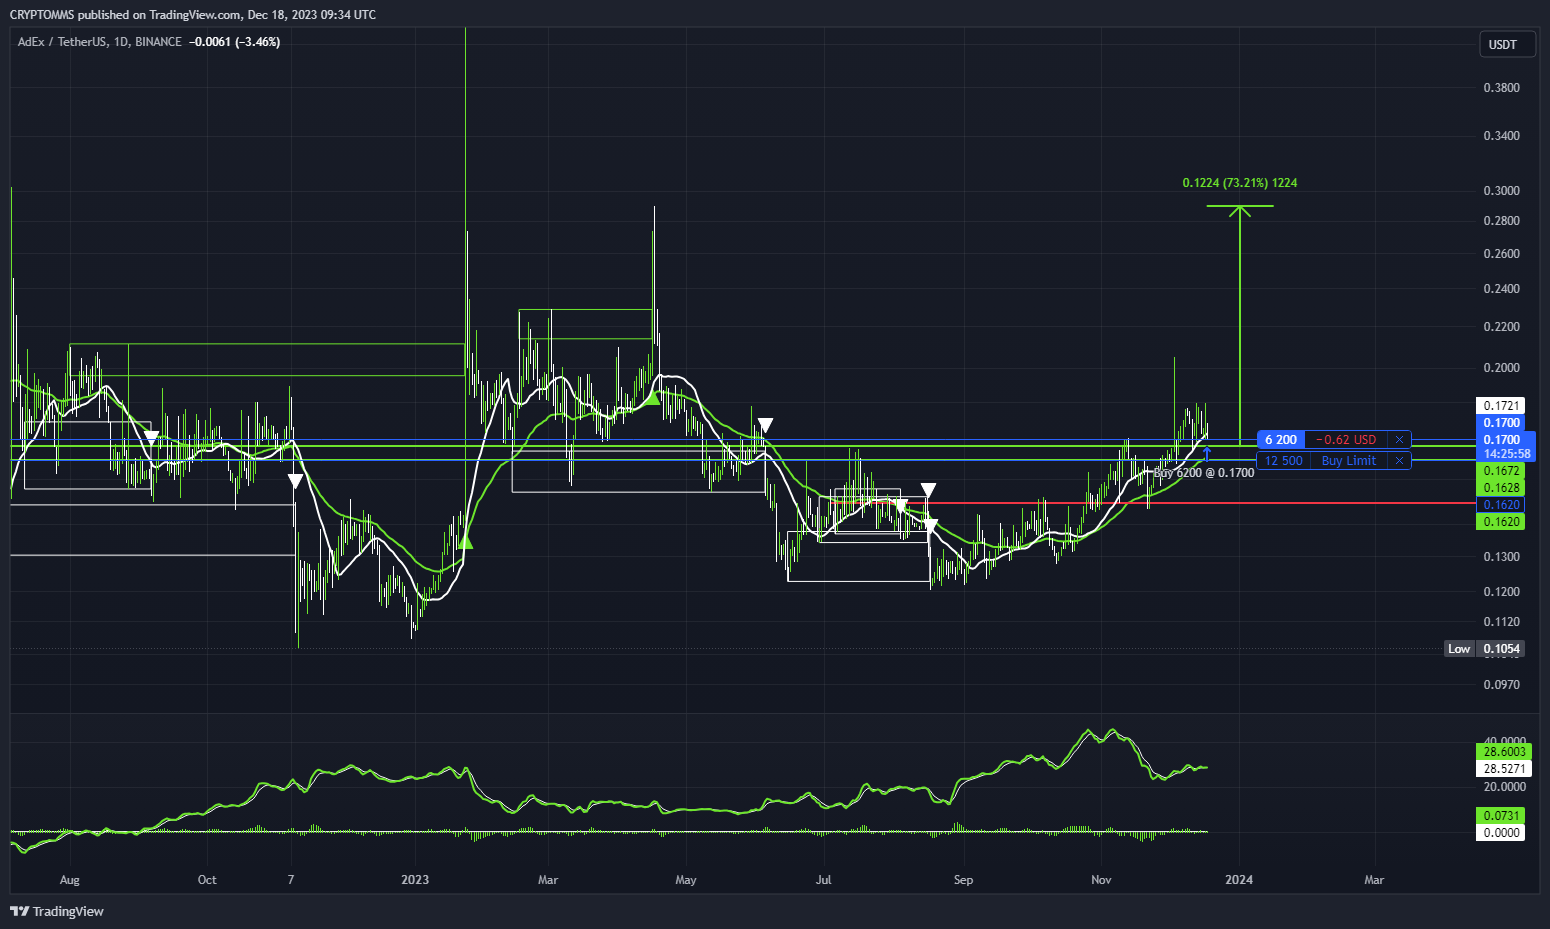Viewport: 1550px width, 929px height.
Task: Click the white 0.1721 price label
Action: (1501, 405)
